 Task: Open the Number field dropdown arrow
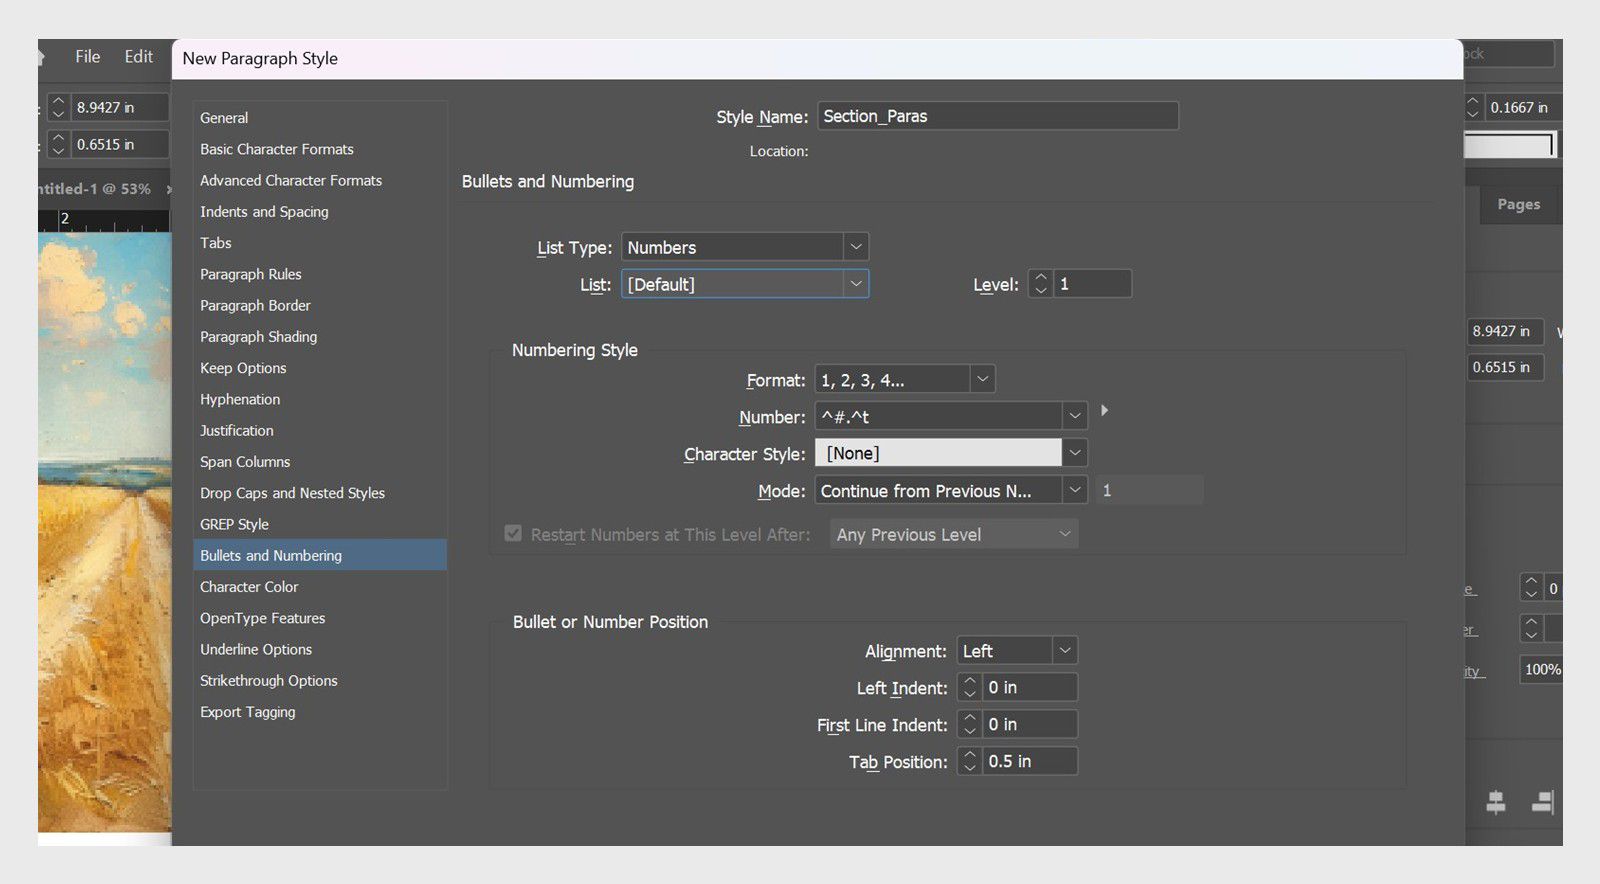pos(1075,416)
